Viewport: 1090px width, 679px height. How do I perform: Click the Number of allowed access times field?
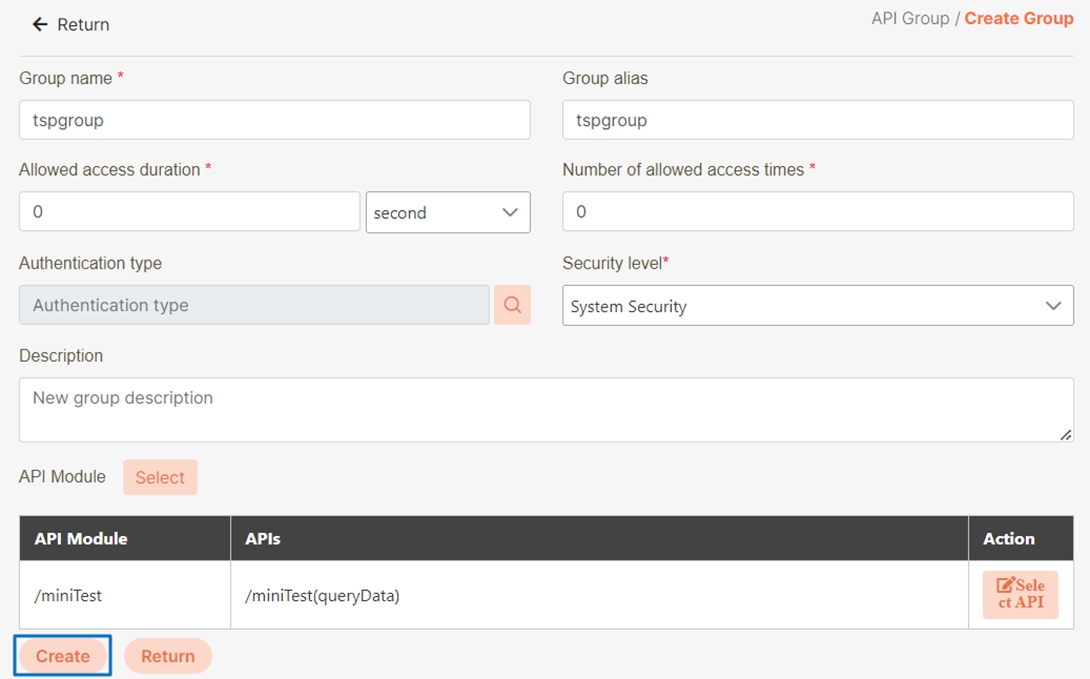pos(817,212)
